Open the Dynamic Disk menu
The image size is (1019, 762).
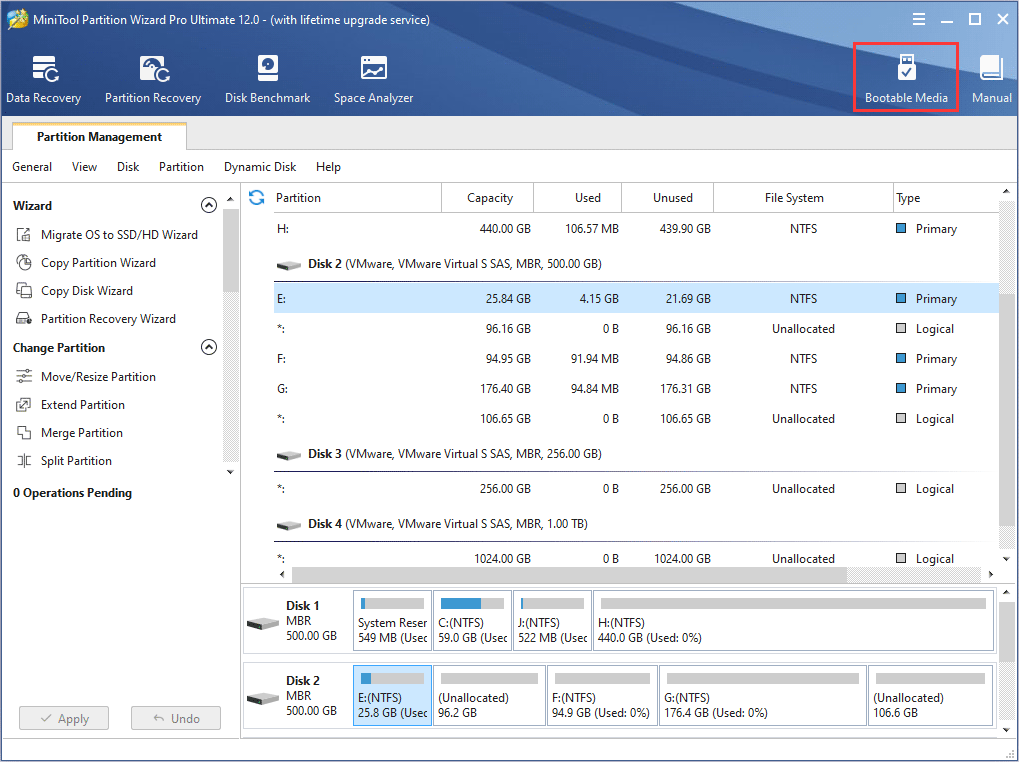point(260,167)
